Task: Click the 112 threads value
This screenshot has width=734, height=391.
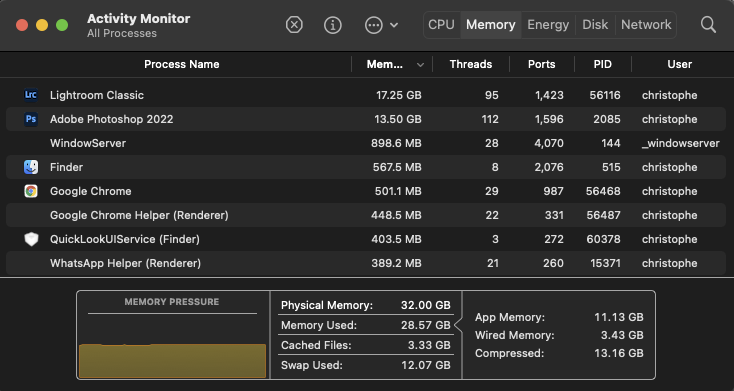Action: pos(490,119)
